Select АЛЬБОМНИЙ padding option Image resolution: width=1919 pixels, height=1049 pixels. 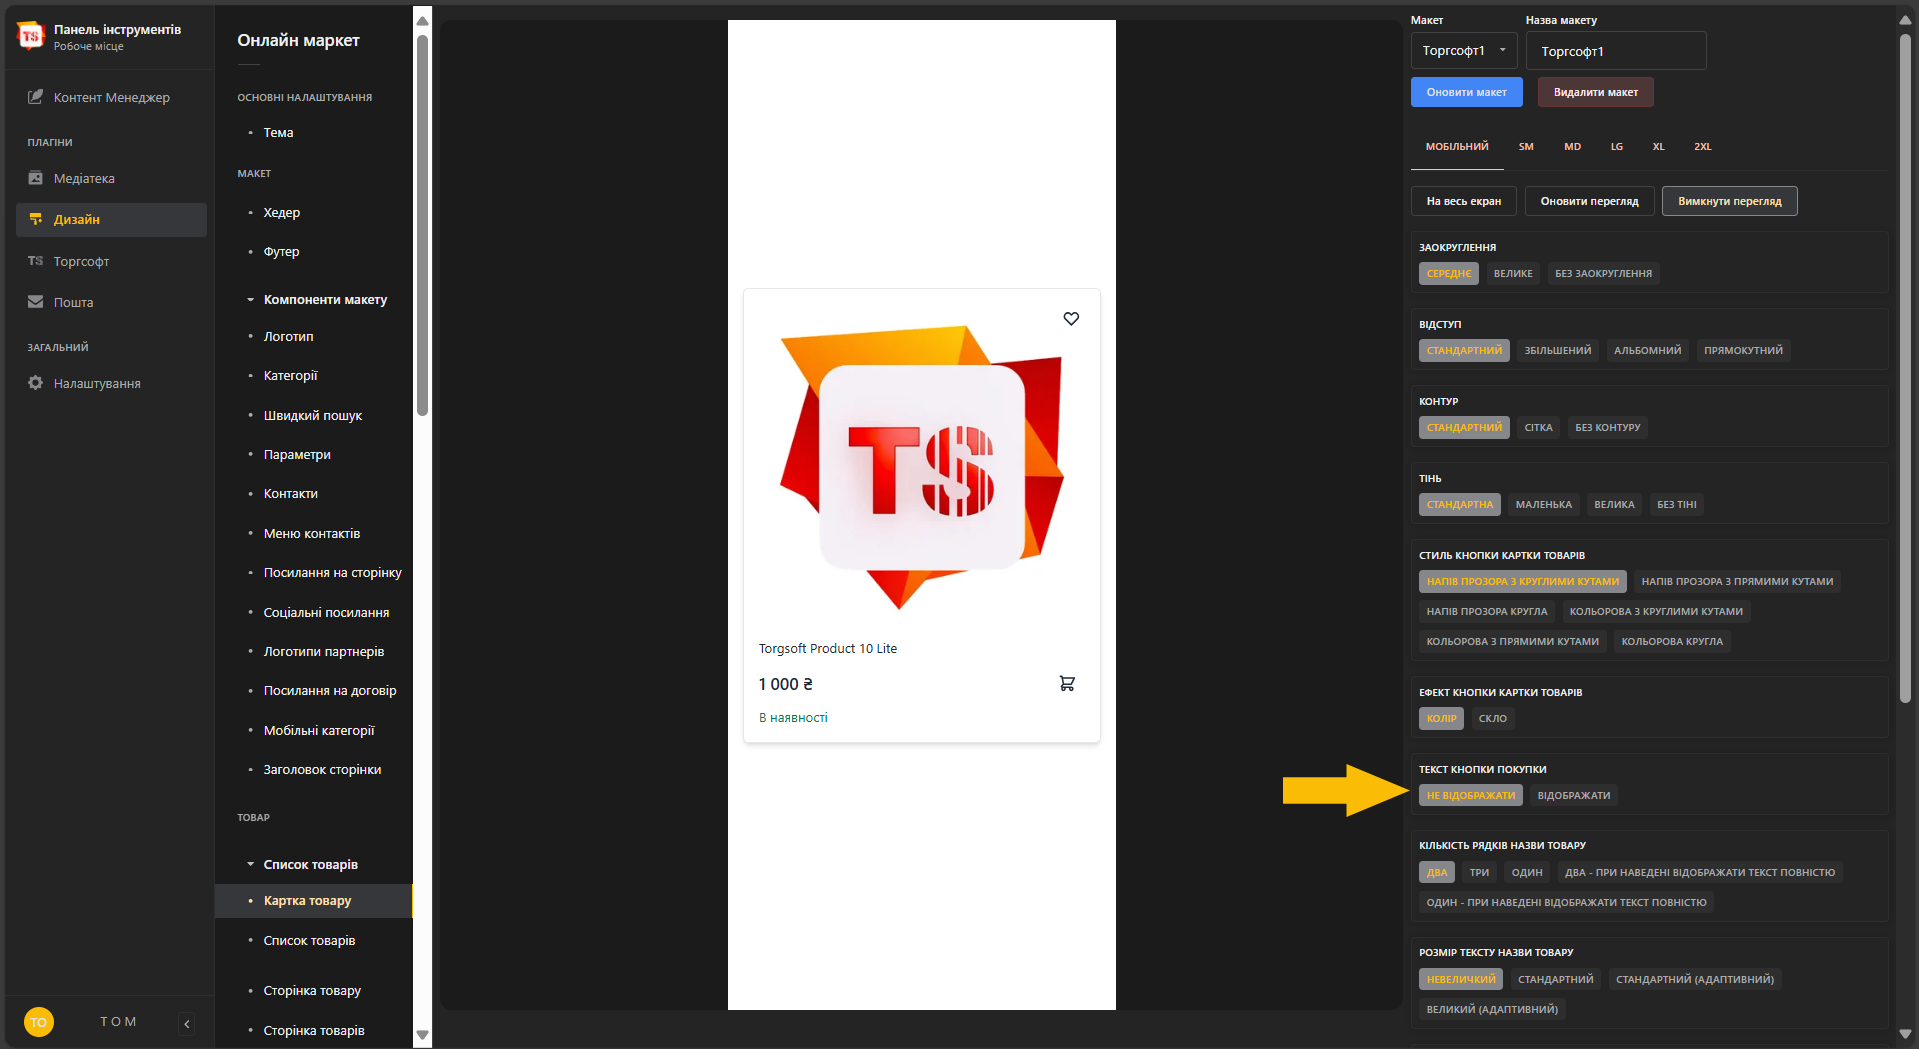point(1647,350)
